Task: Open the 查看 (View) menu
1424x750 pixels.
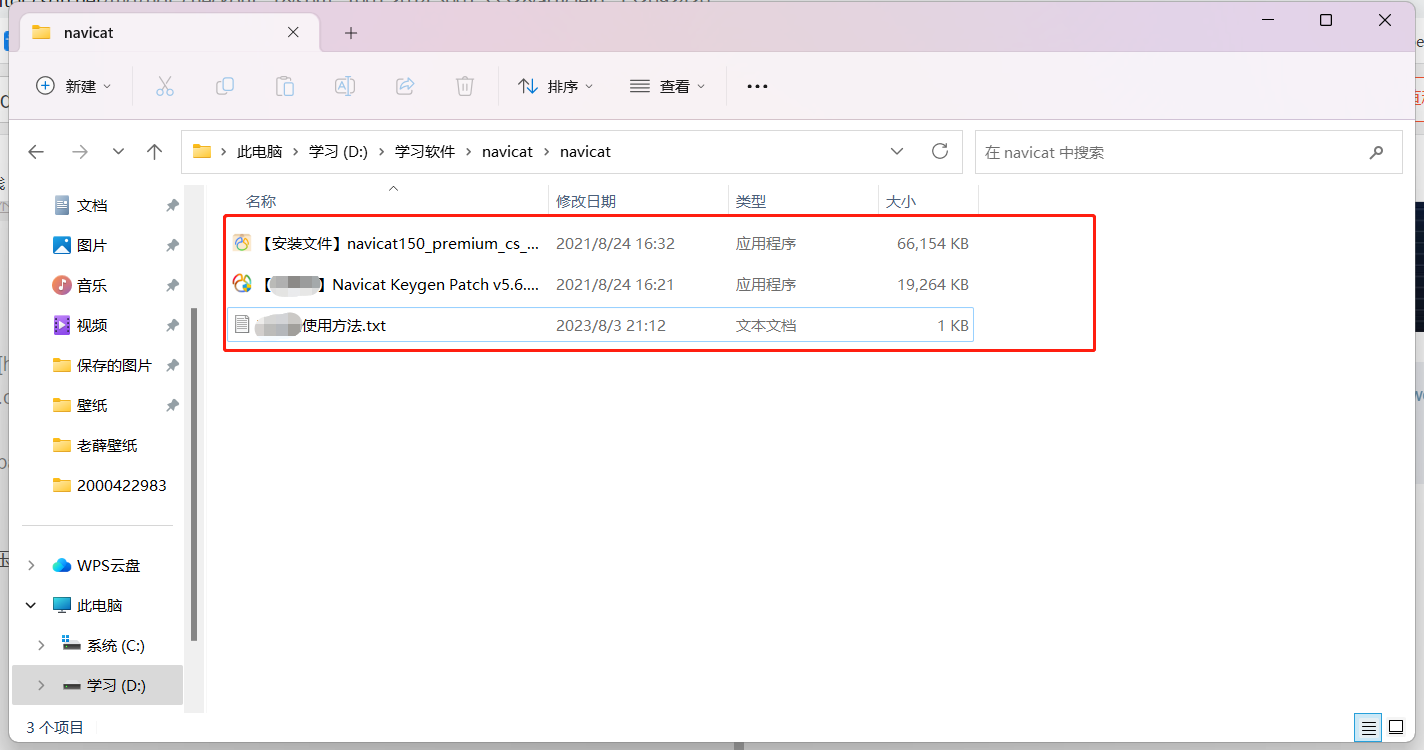Action: pos(667,86)
